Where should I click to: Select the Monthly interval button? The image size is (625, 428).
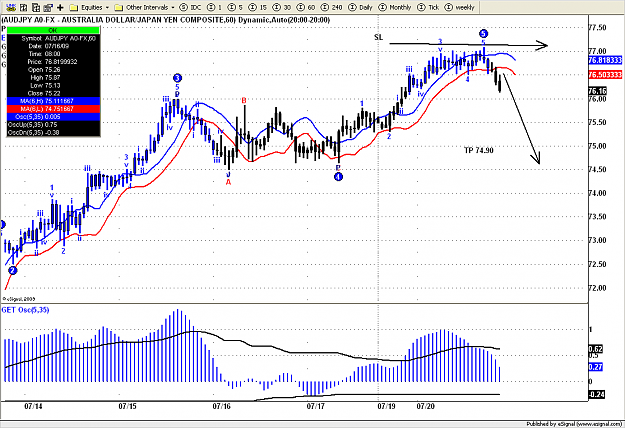(395, 7)
